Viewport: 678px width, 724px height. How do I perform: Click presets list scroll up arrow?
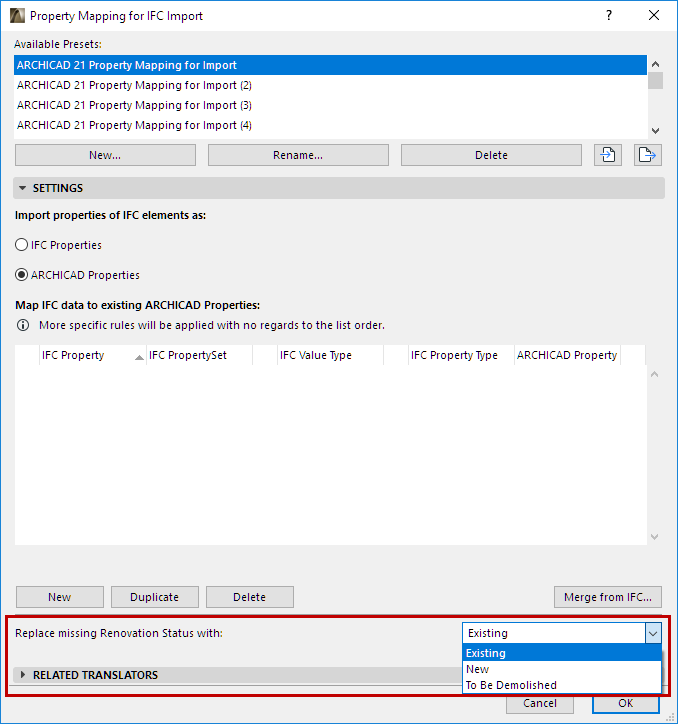(x=655, y=64)
